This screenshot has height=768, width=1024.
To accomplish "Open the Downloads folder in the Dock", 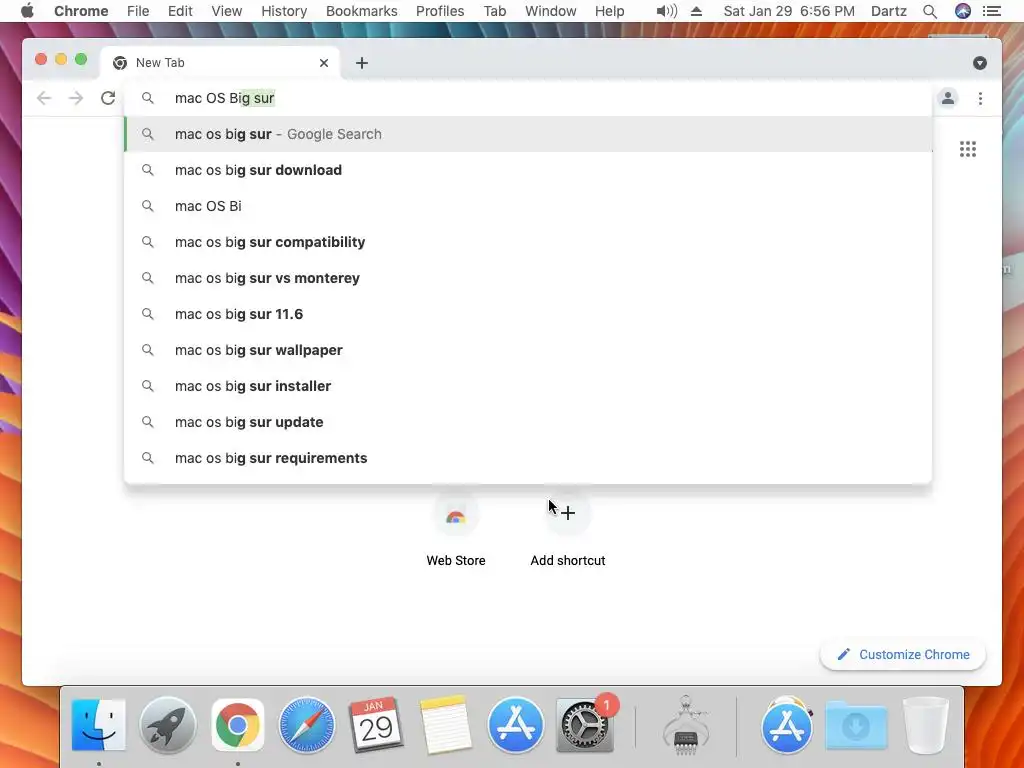I will [x=856, y=725].
